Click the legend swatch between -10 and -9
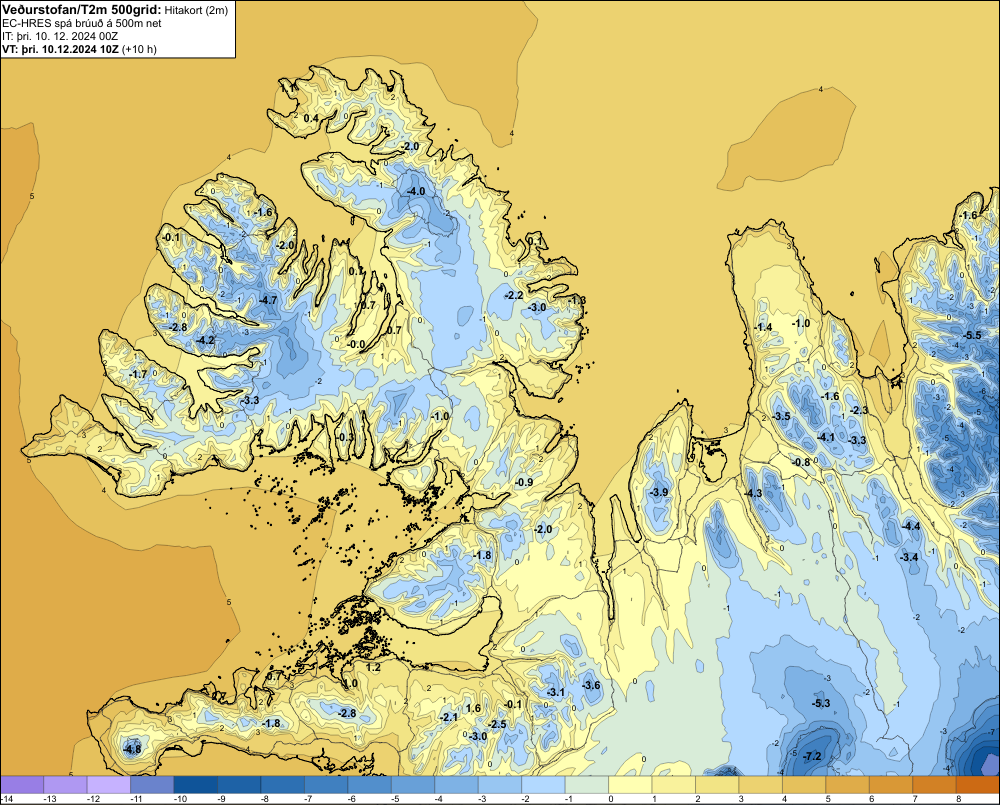The image size is (1000, 805). [196, 785]
